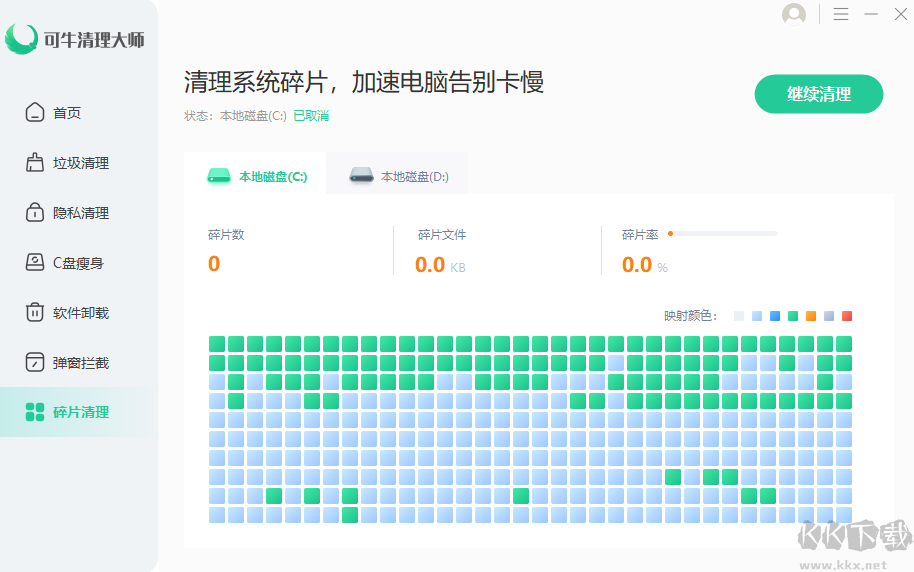The image size is (914, 572).
Task: Click the gray-blue legend swatch
Action: (x=829, y=316)
